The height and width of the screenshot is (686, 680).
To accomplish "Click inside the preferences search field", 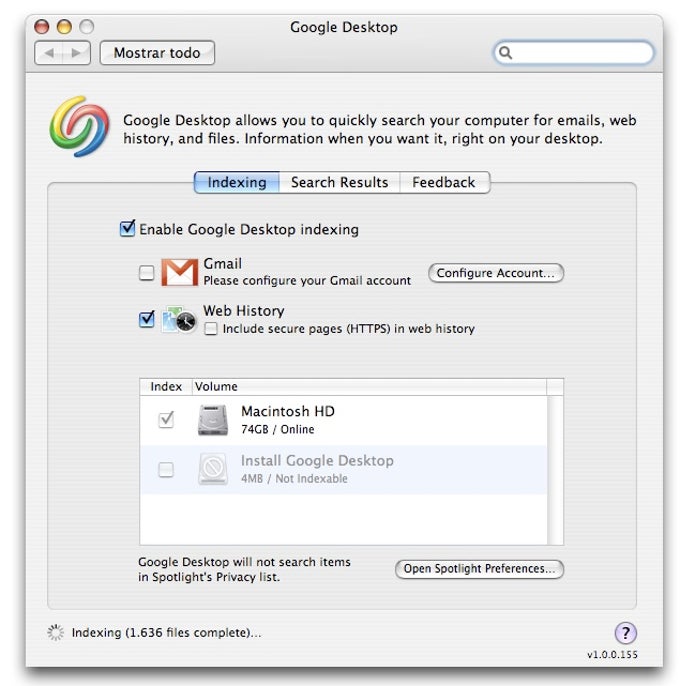I will click(574, 53).
